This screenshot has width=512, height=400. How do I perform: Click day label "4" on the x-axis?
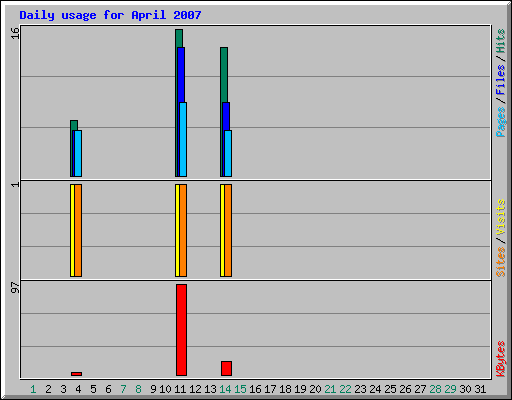(78, 389)
